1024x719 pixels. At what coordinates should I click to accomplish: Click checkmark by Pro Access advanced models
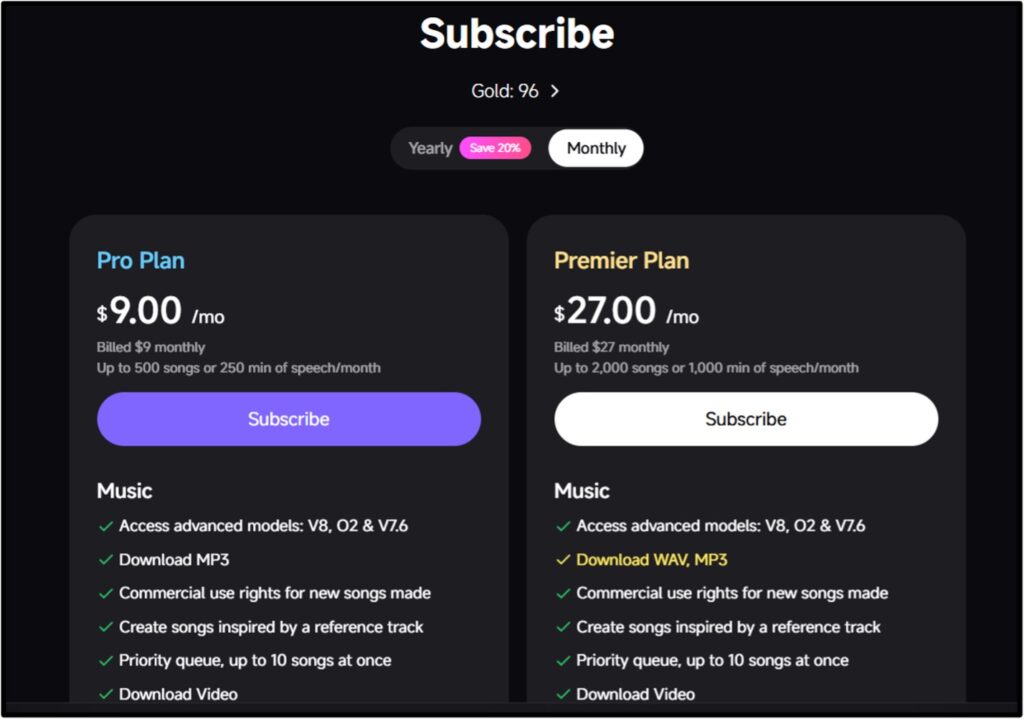(x=105, y=526)
